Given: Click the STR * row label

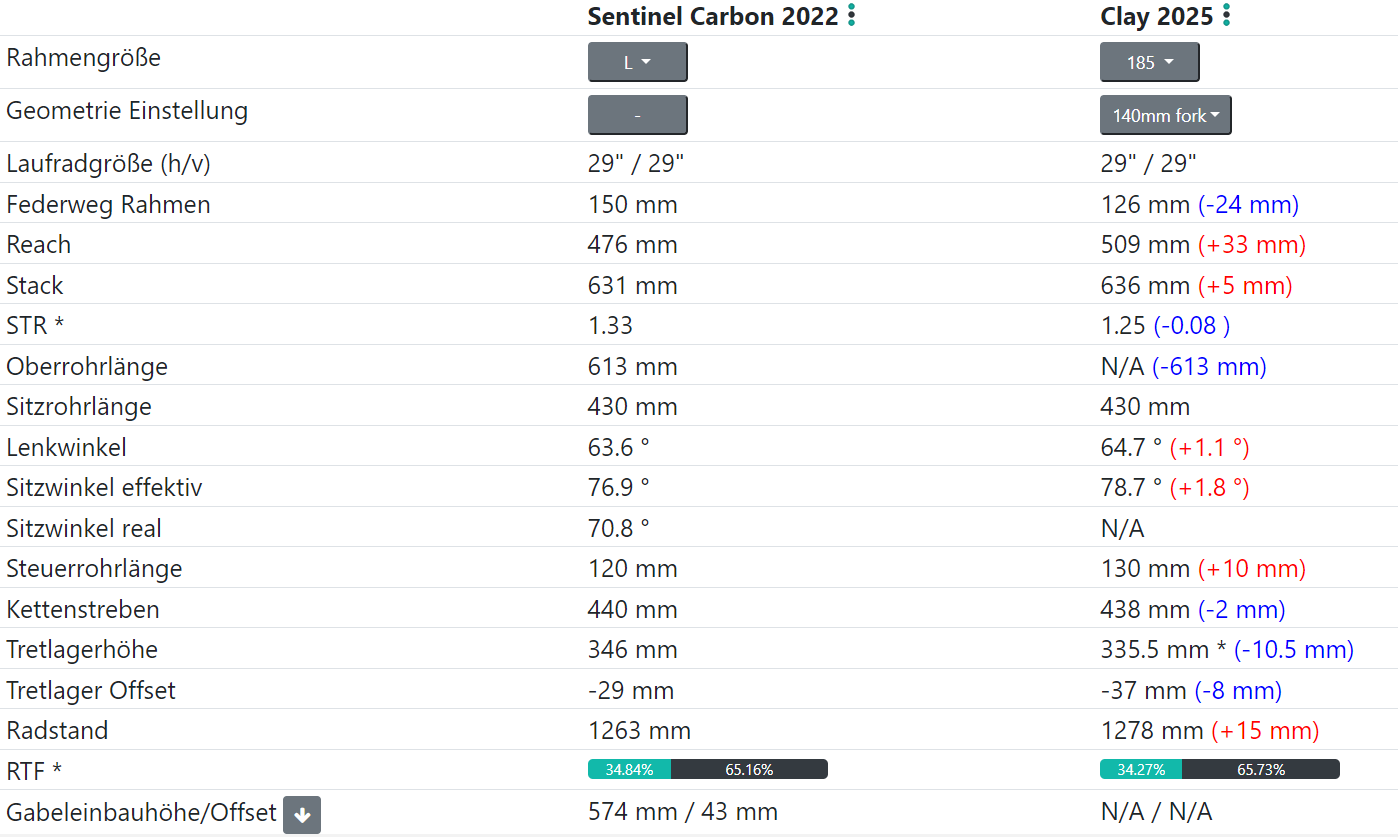Looking at the screenshot, I should [x=35, y=326].
